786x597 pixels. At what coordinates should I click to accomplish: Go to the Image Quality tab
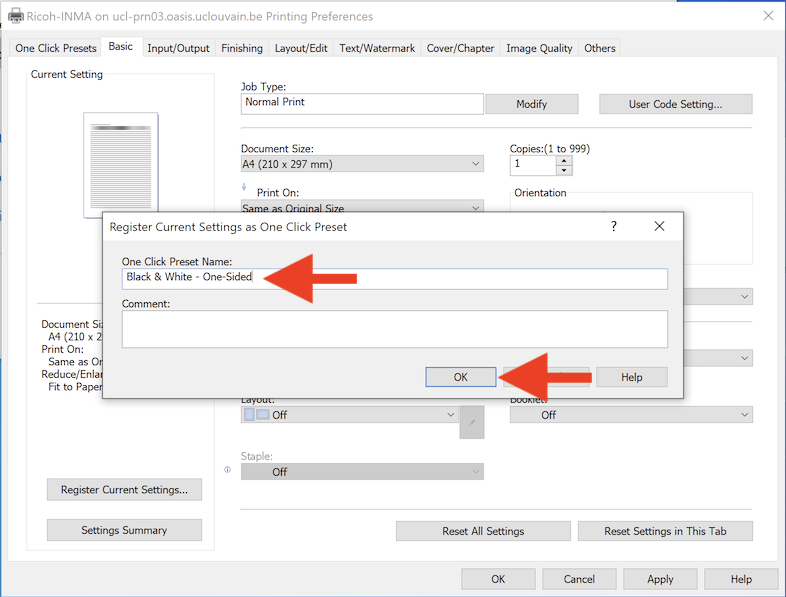point(539,48)
